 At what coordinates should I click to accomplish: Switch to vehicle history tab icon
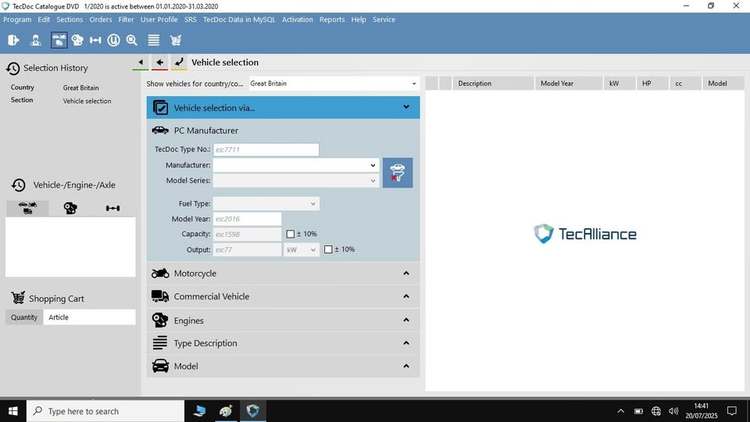28,208
